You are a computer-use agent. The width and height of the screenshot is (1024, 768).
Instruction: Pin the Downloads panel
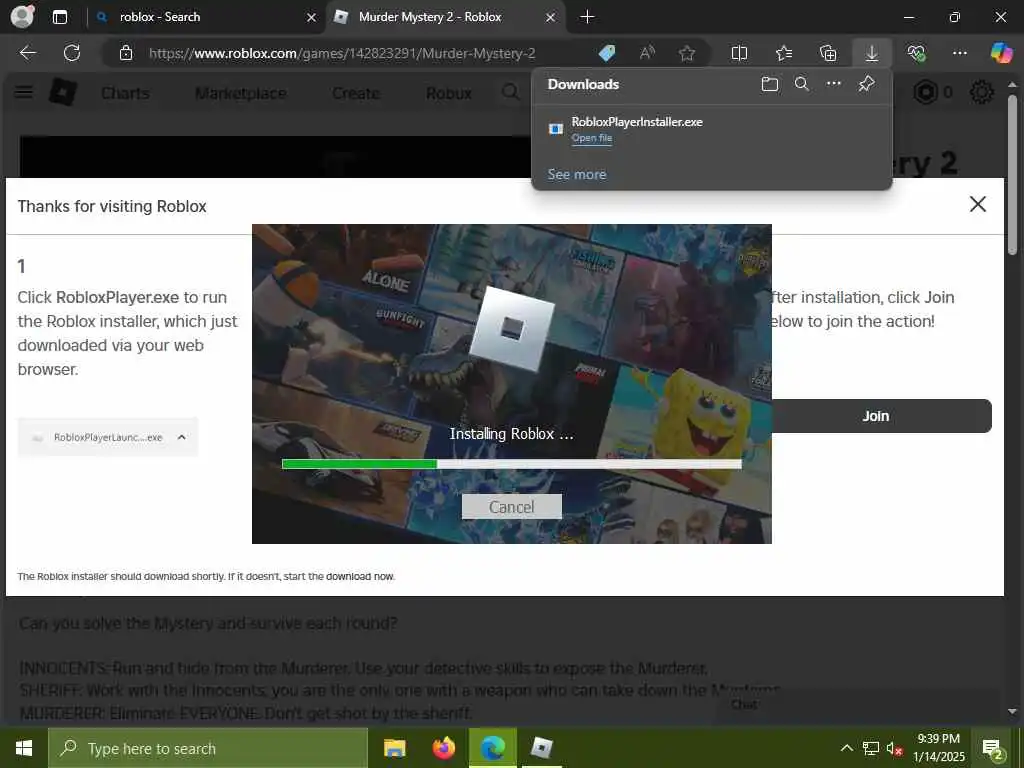867,84
